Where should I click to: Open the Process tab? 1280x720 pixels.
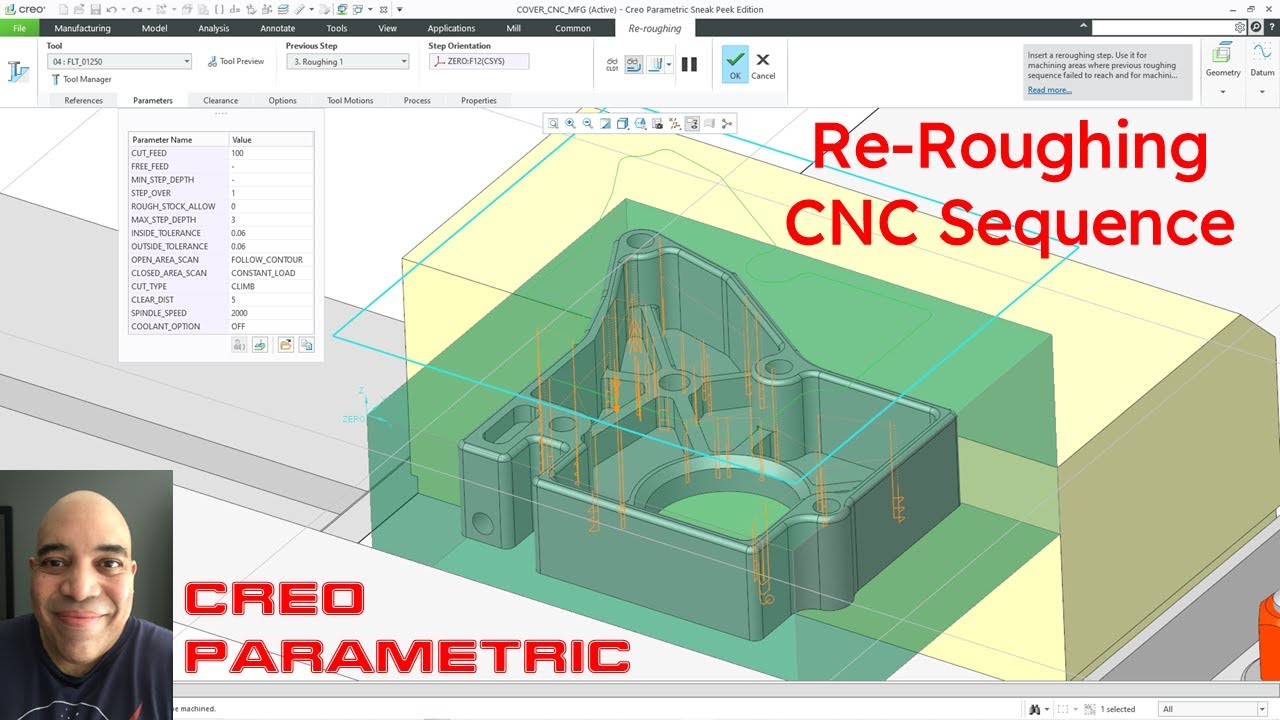tap(417, 100)
